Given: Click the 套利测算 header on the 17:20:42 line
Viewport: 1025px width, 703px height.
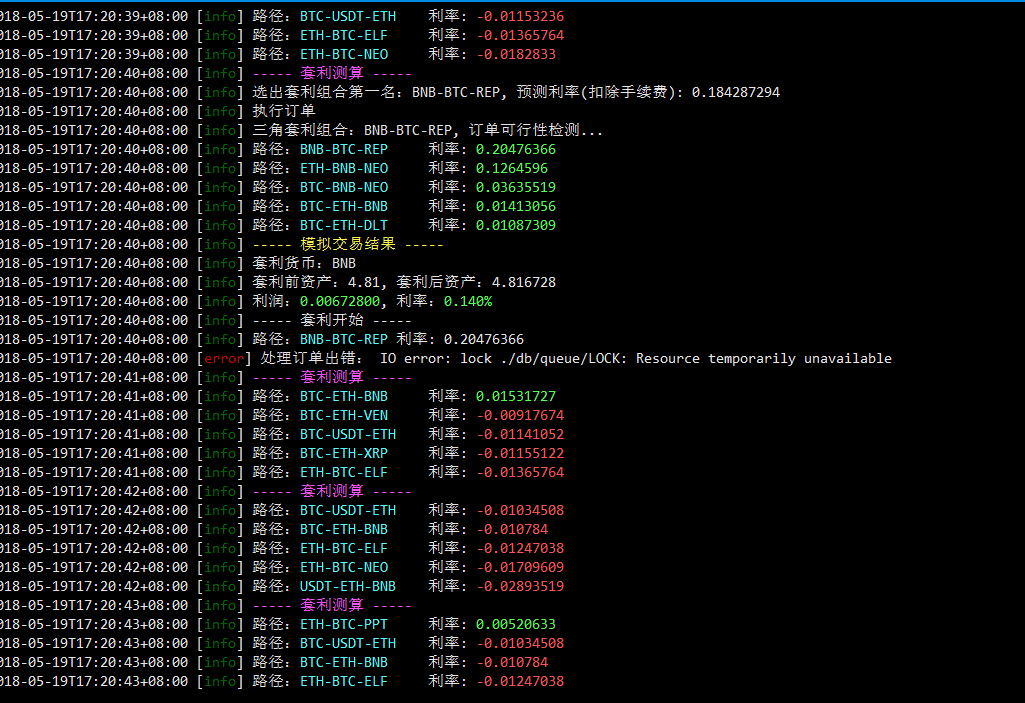Looking at the screenshot, I should (x=332, y=491).
